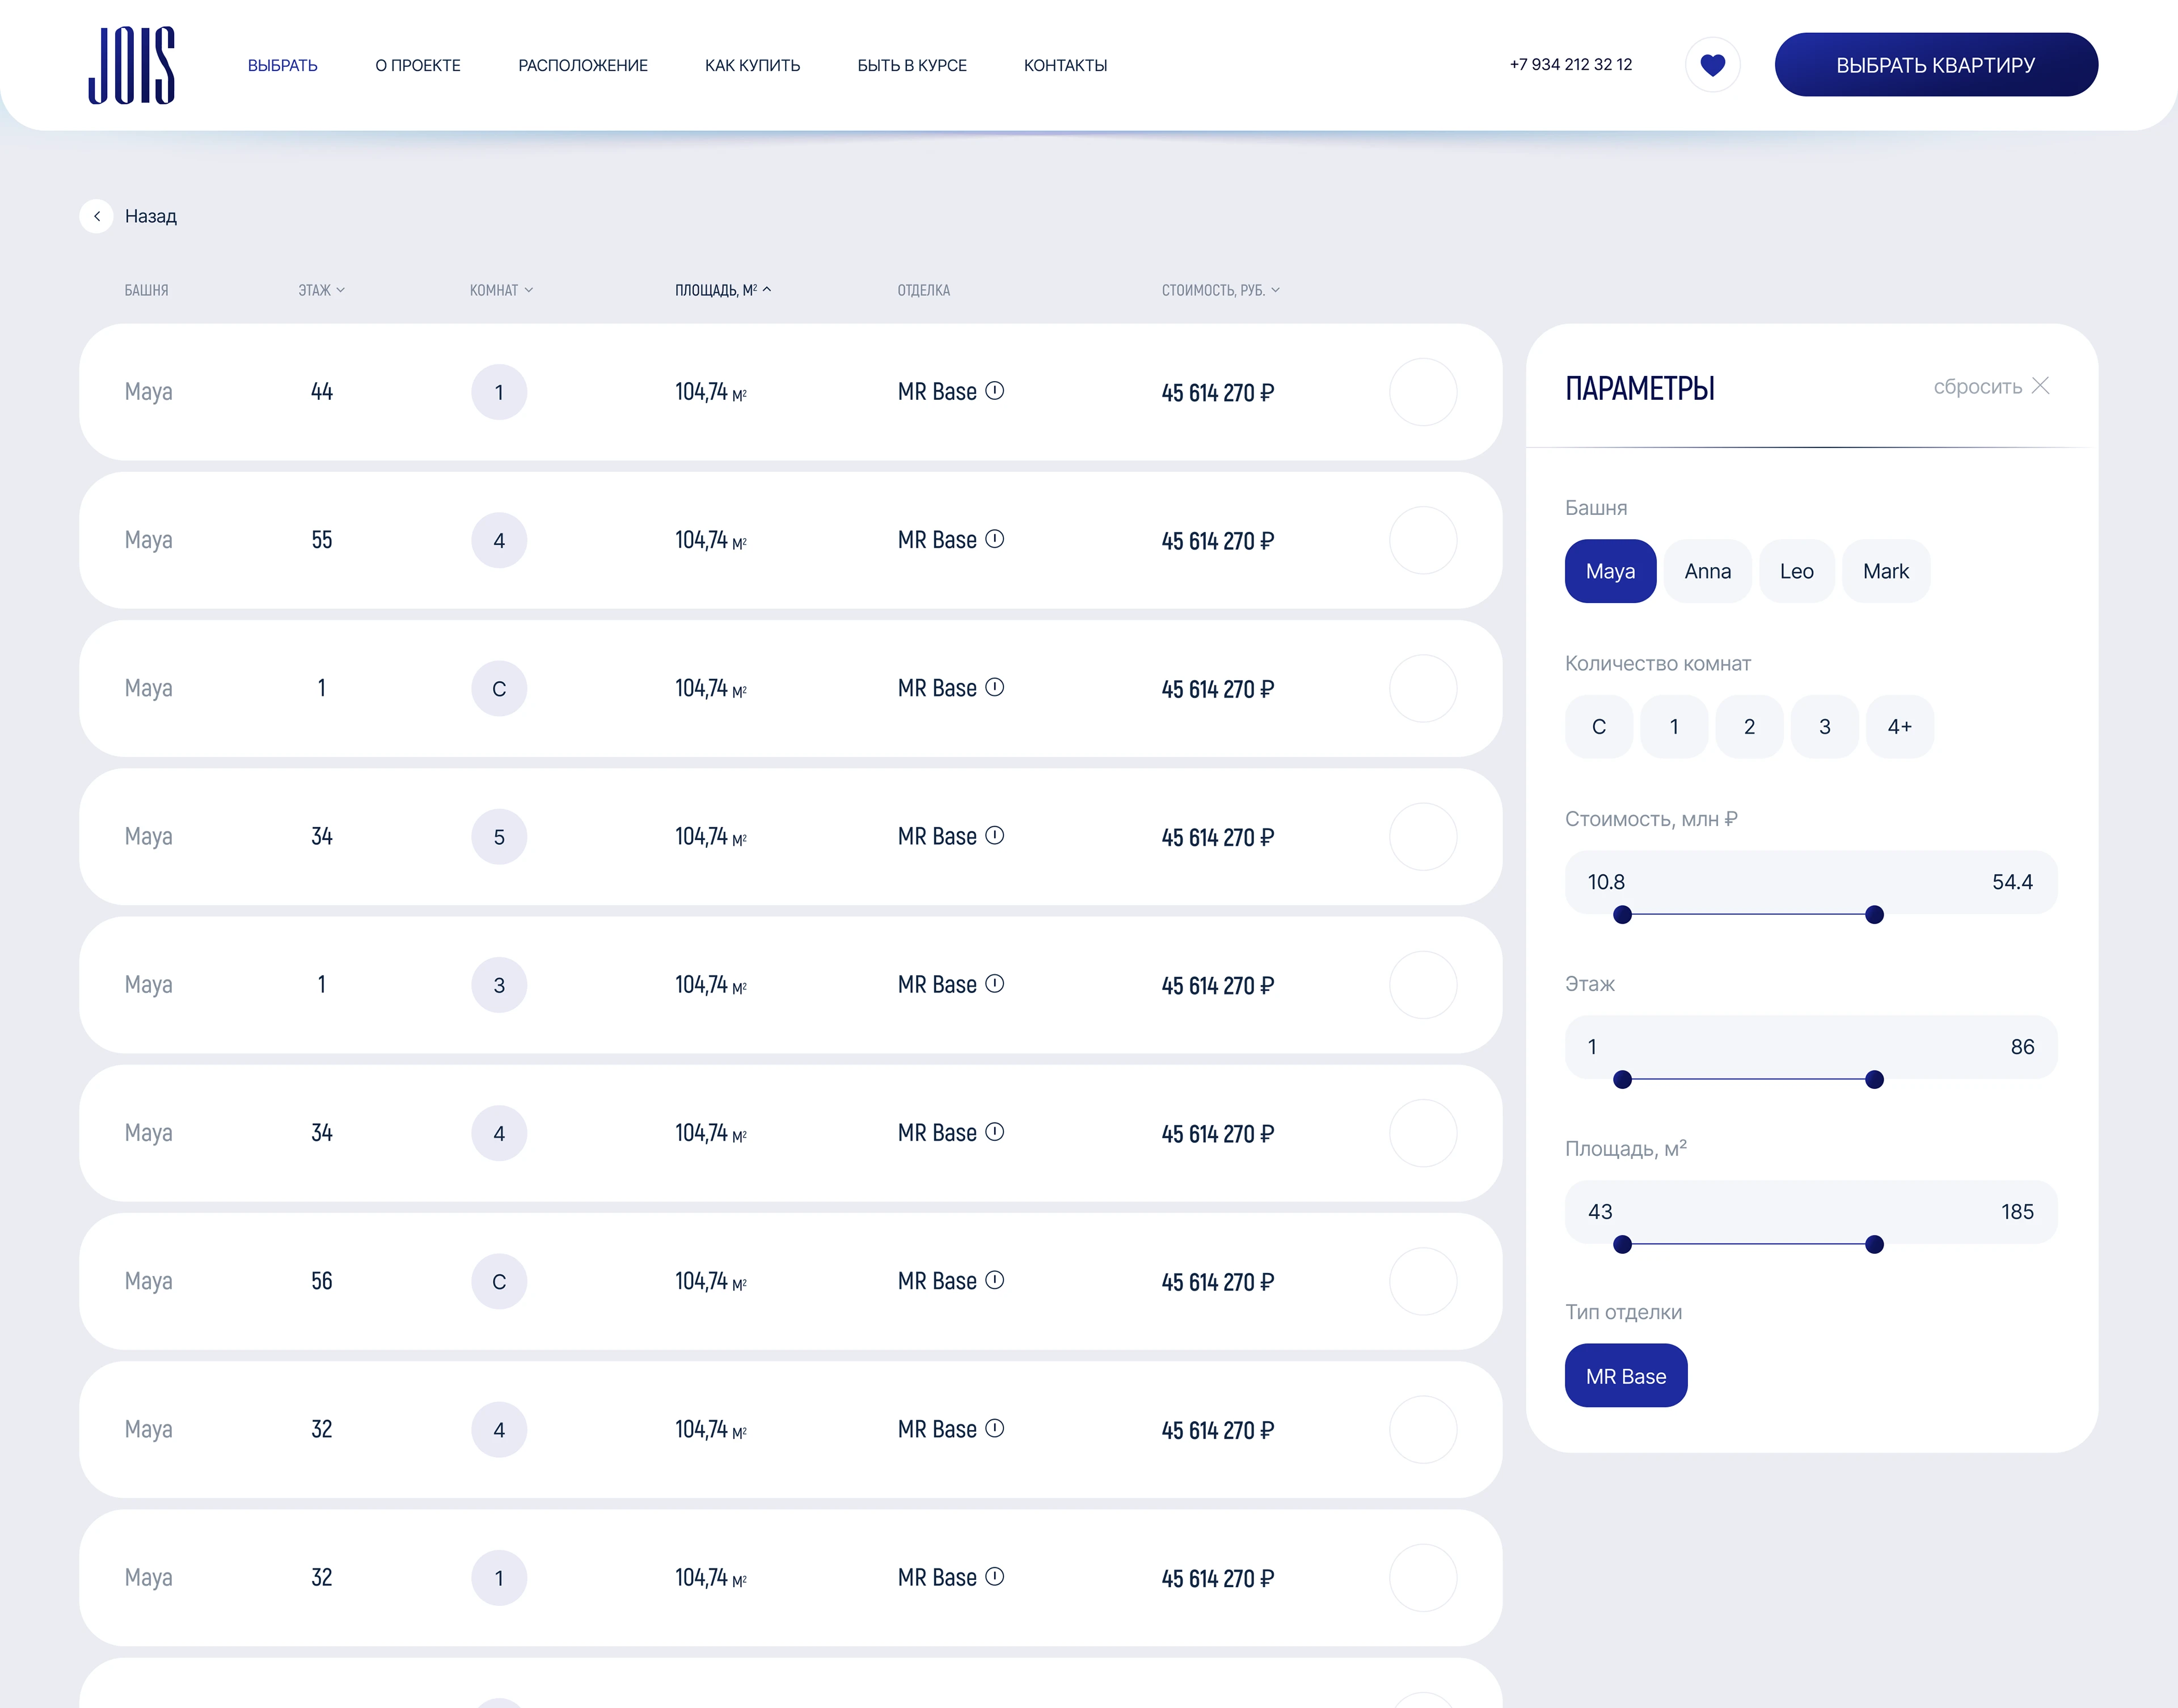The width and height of the screenshot is (2178, 1708).
Task: Click the empty circle button in the first floor 34 row
Action: coord(1422,837)
